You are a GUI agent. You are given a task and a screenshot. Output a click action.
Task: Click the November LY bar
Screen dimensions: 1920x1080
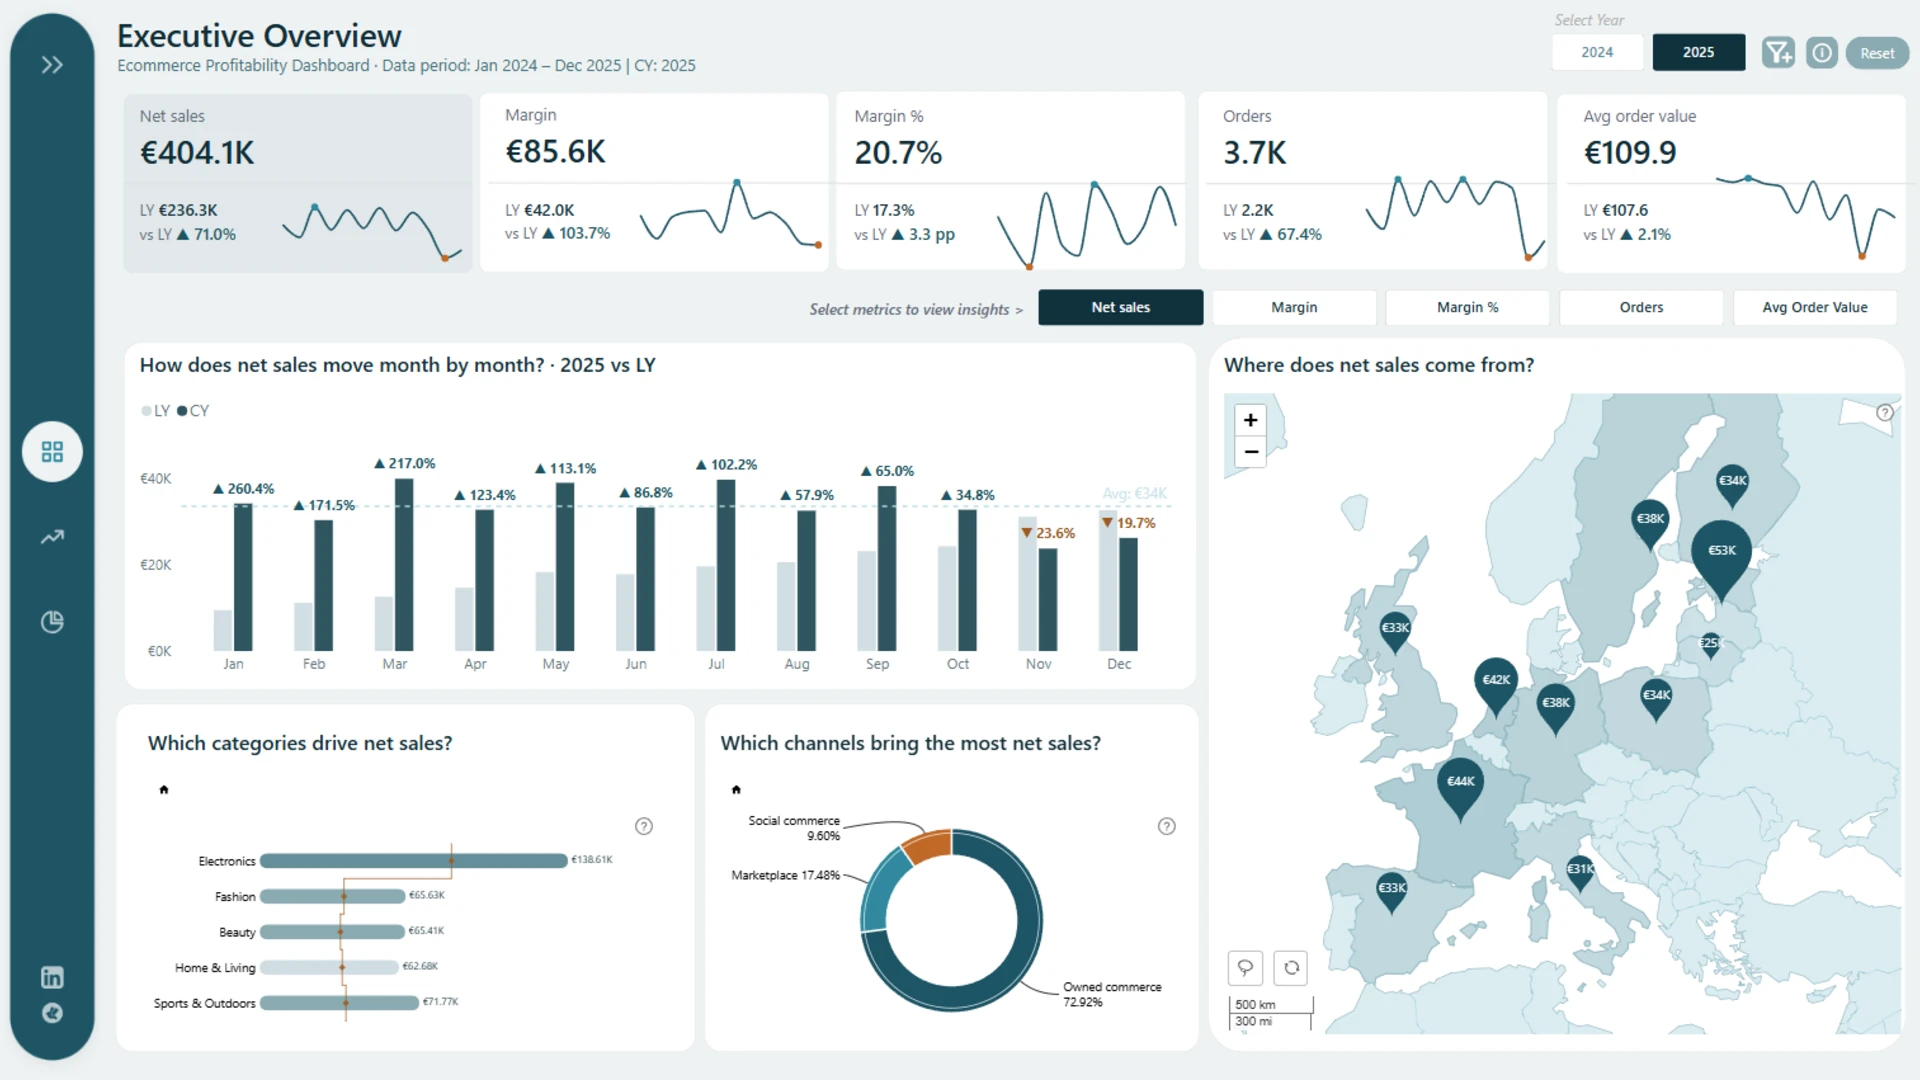(1028, 584)
